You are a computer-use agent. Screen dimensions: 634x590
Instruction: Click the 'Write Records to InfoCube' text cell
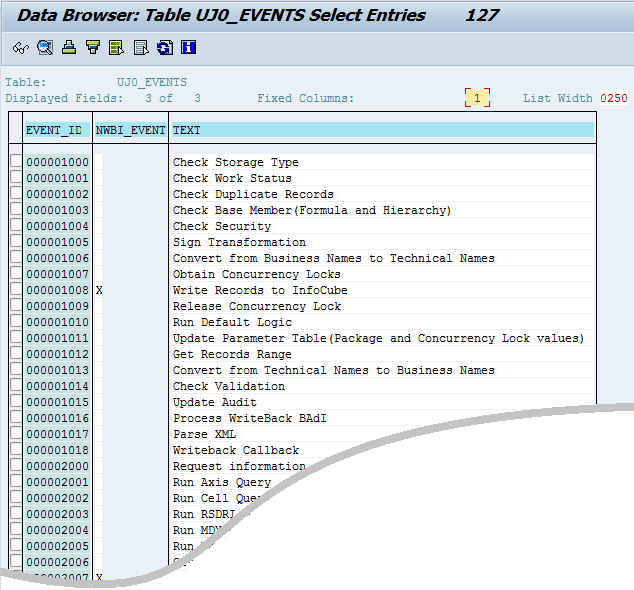click(x=260, y=290)
